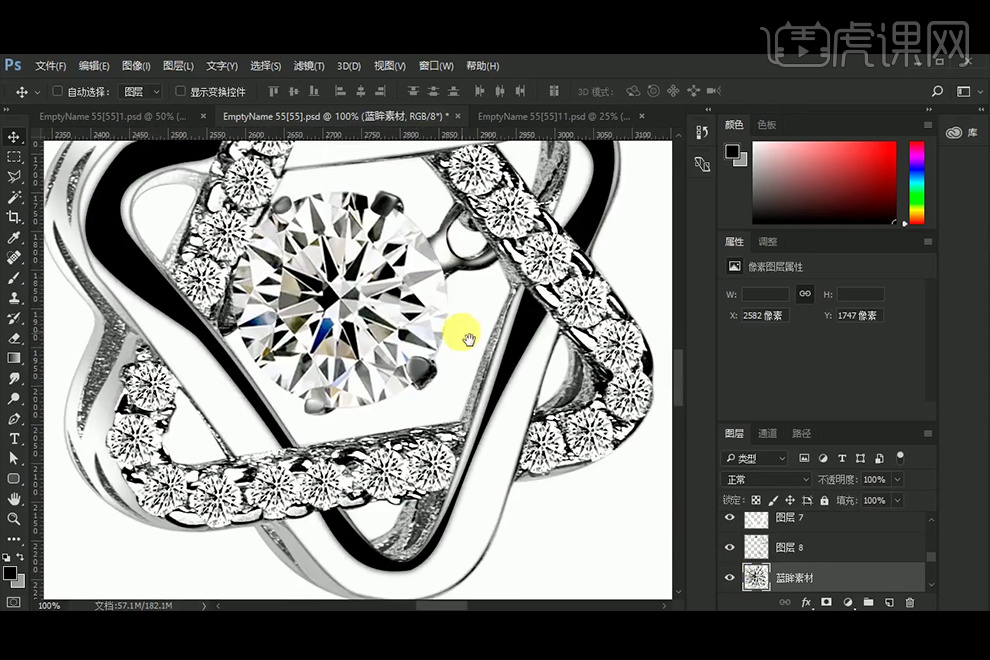Hide the 蓝眸素材 layer

point(730,577)
